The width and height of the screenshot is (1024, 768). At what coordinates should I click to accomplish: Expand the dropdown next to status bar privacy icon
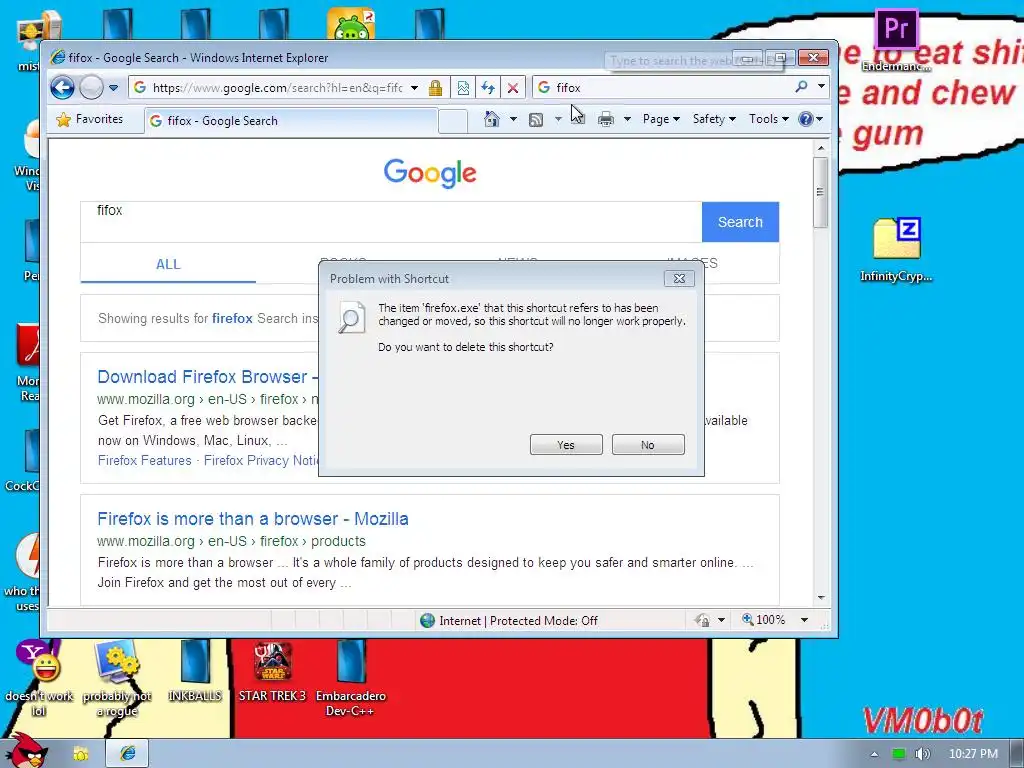(722, 620)
